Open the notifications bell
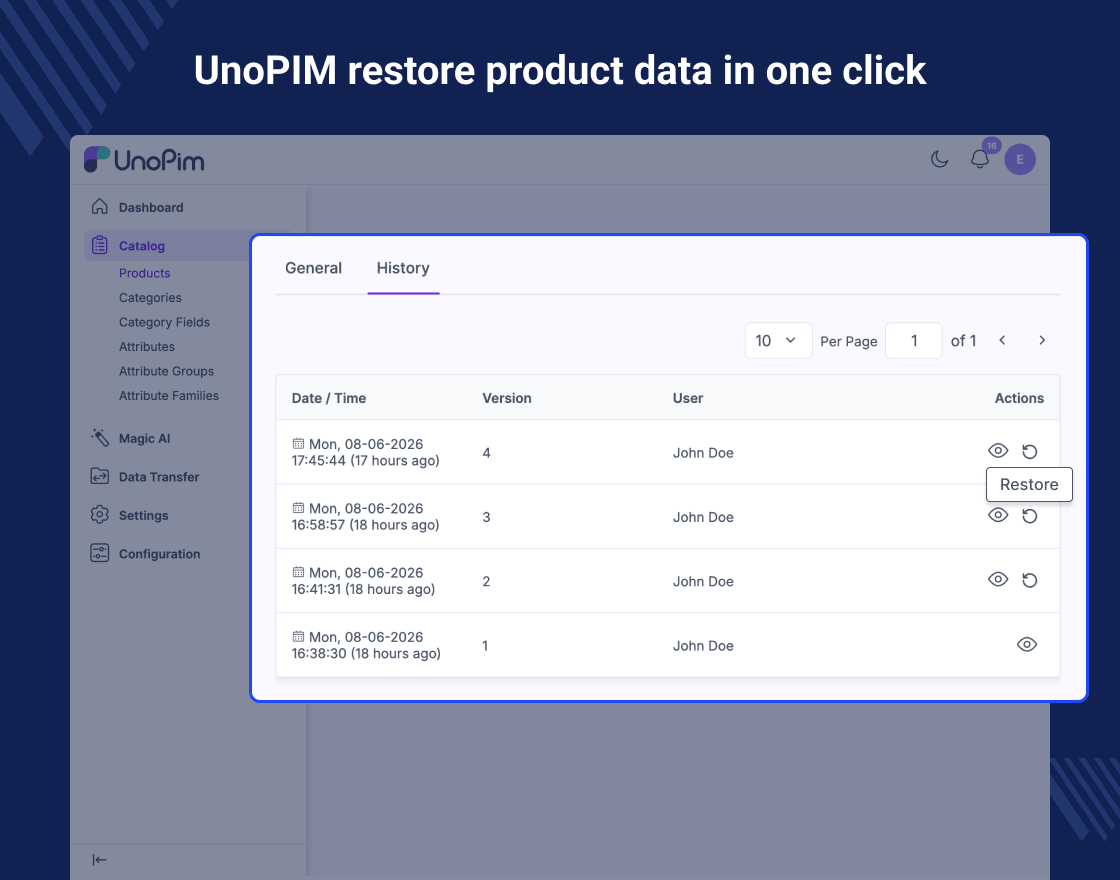The height and width of the screenshot is (880, 1120). pos(979,159)
